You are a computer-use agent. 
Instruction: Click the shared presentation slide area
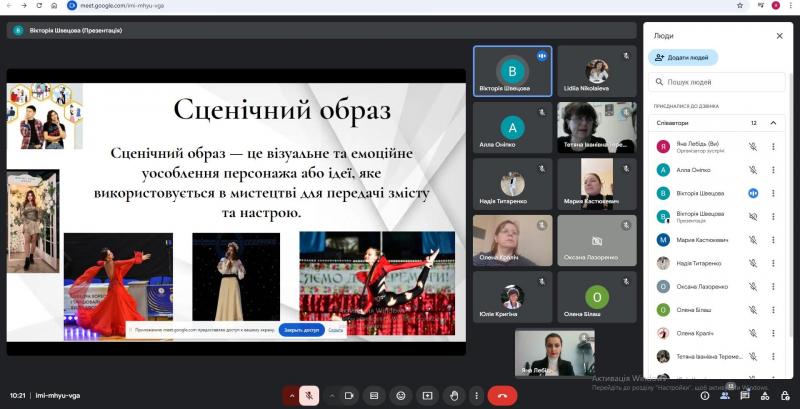pos(236,212)
